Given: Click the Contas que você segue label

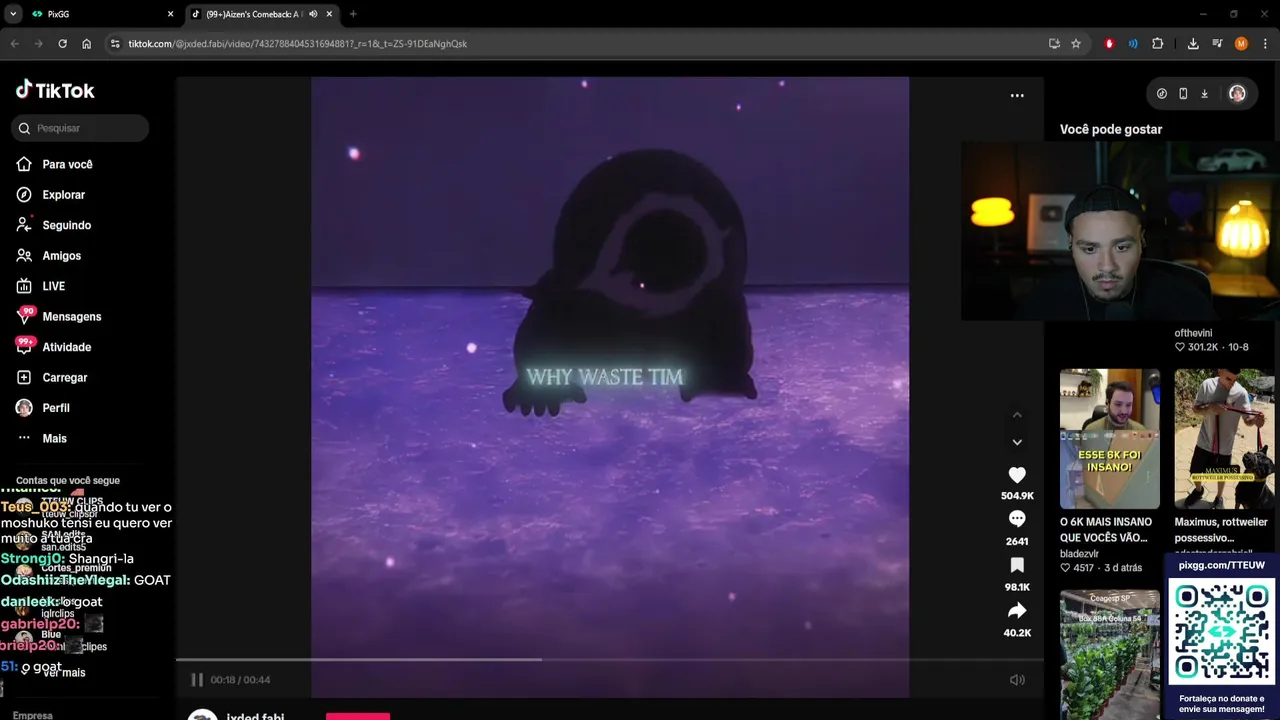Looking at the screenshot, I should click(x=68, y=481).
